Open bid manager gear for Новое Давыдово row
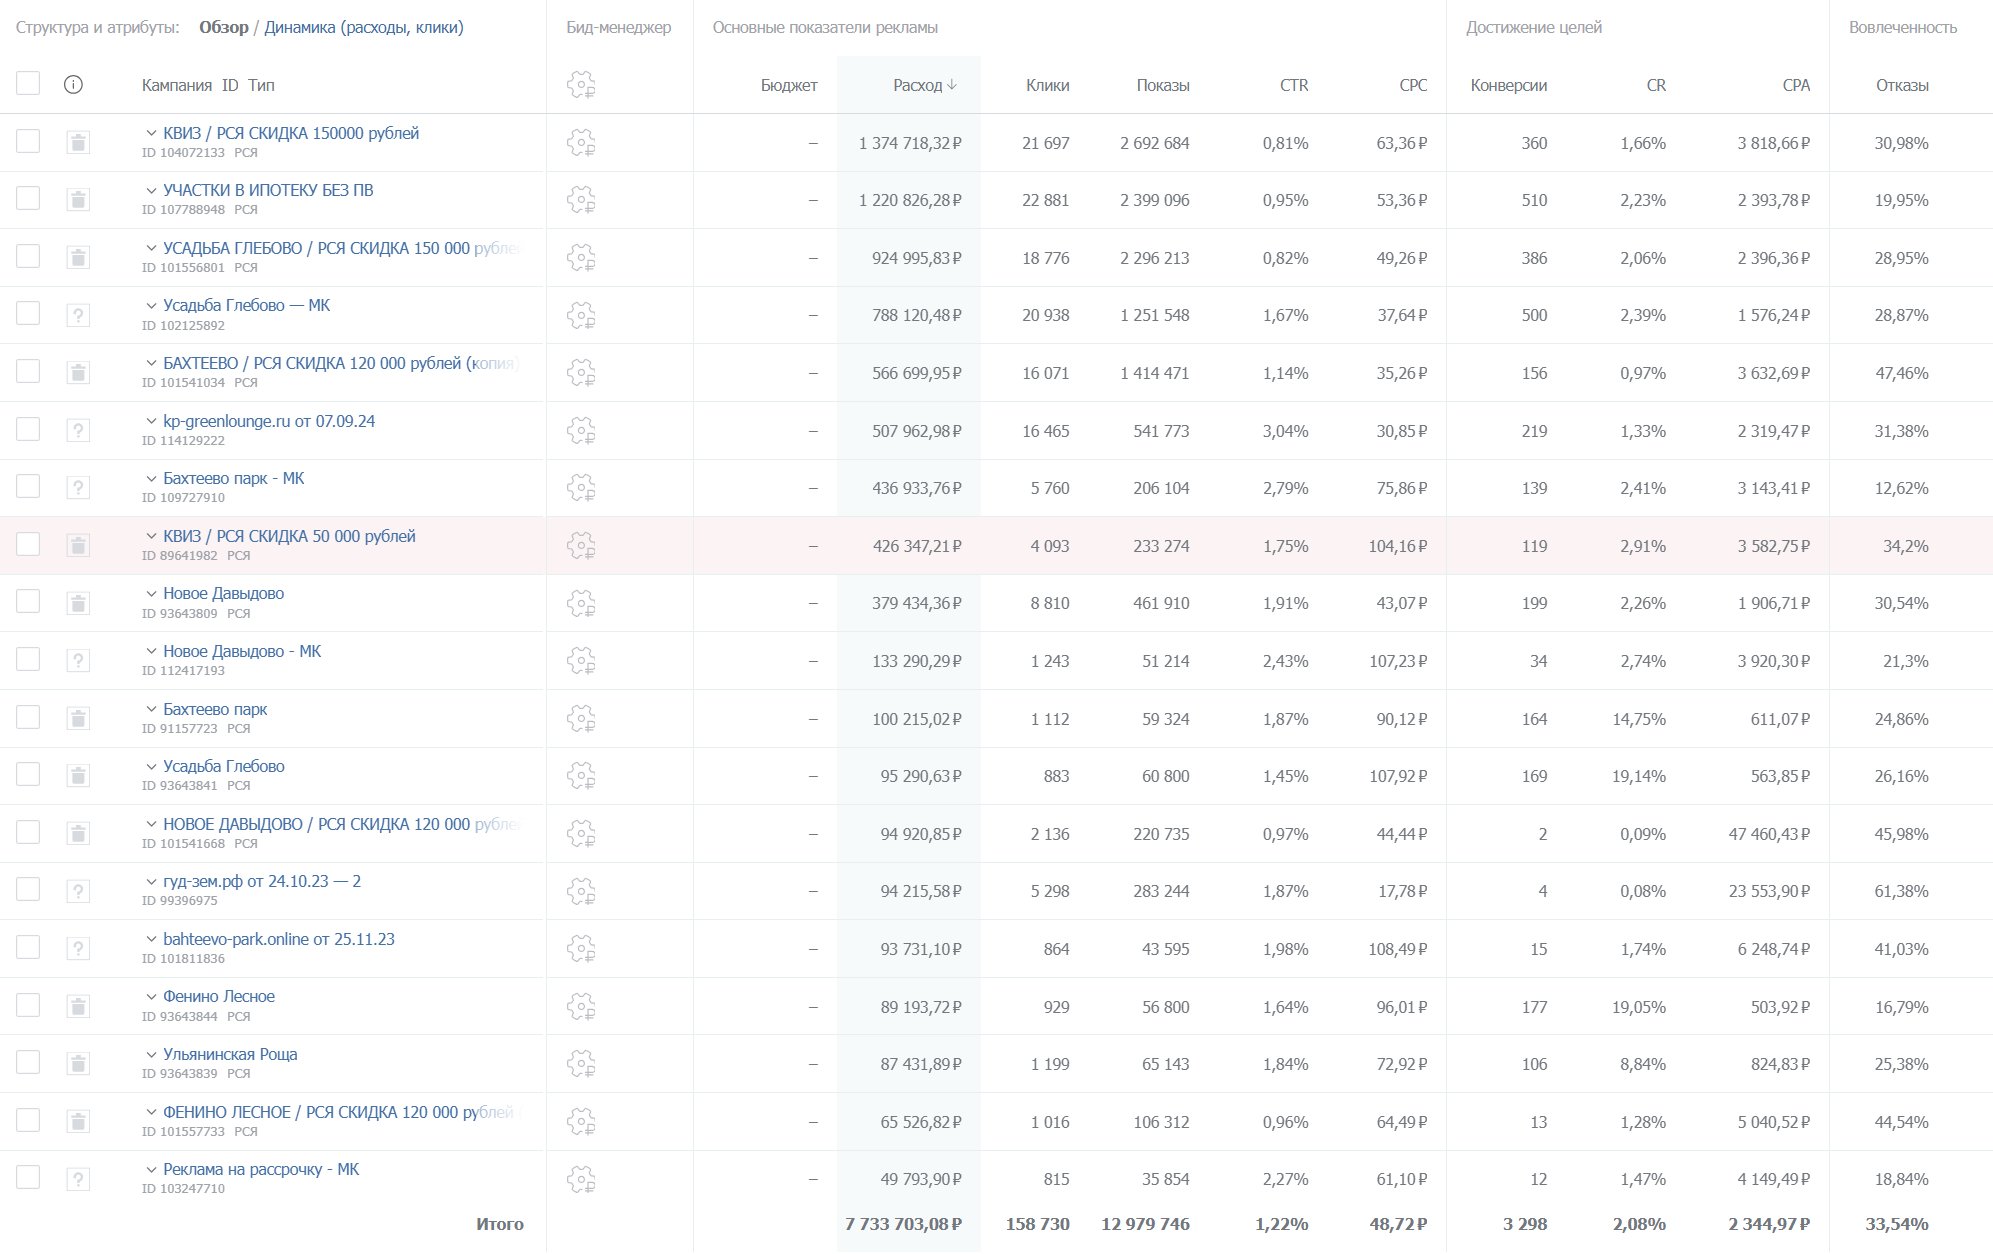Screen dimensions: 1993x1254 click(581, 604)
